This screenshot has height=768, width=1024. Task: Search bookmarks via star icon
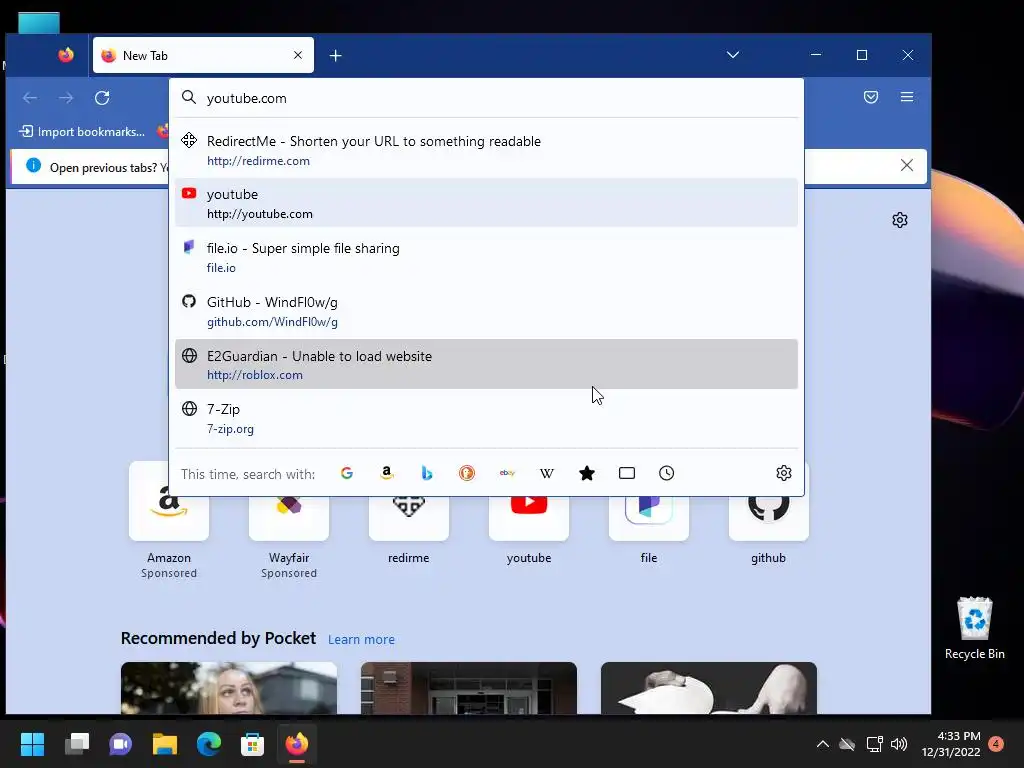[587, 473]
